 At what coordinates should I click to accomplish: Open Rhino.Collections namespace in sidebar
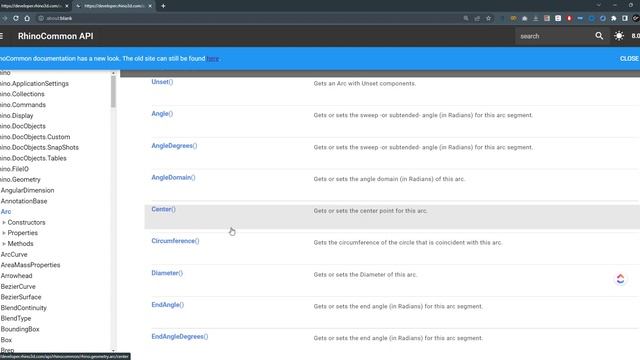point(22,94)
